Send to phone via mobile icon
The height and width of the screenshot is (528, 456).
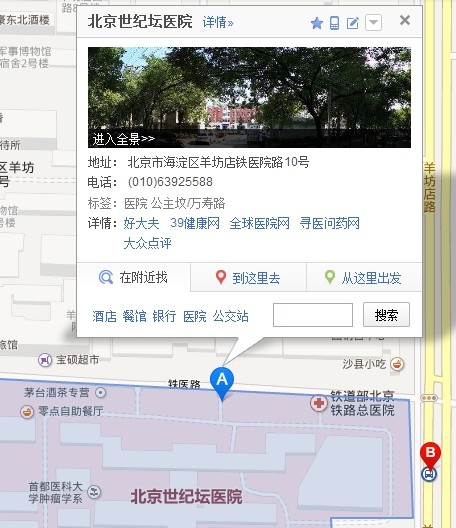coord(334,23)
